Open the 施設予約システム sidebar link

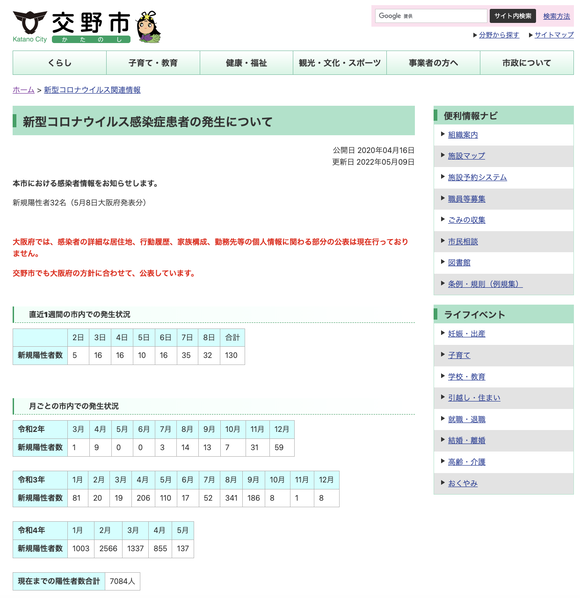pos(477,177)
